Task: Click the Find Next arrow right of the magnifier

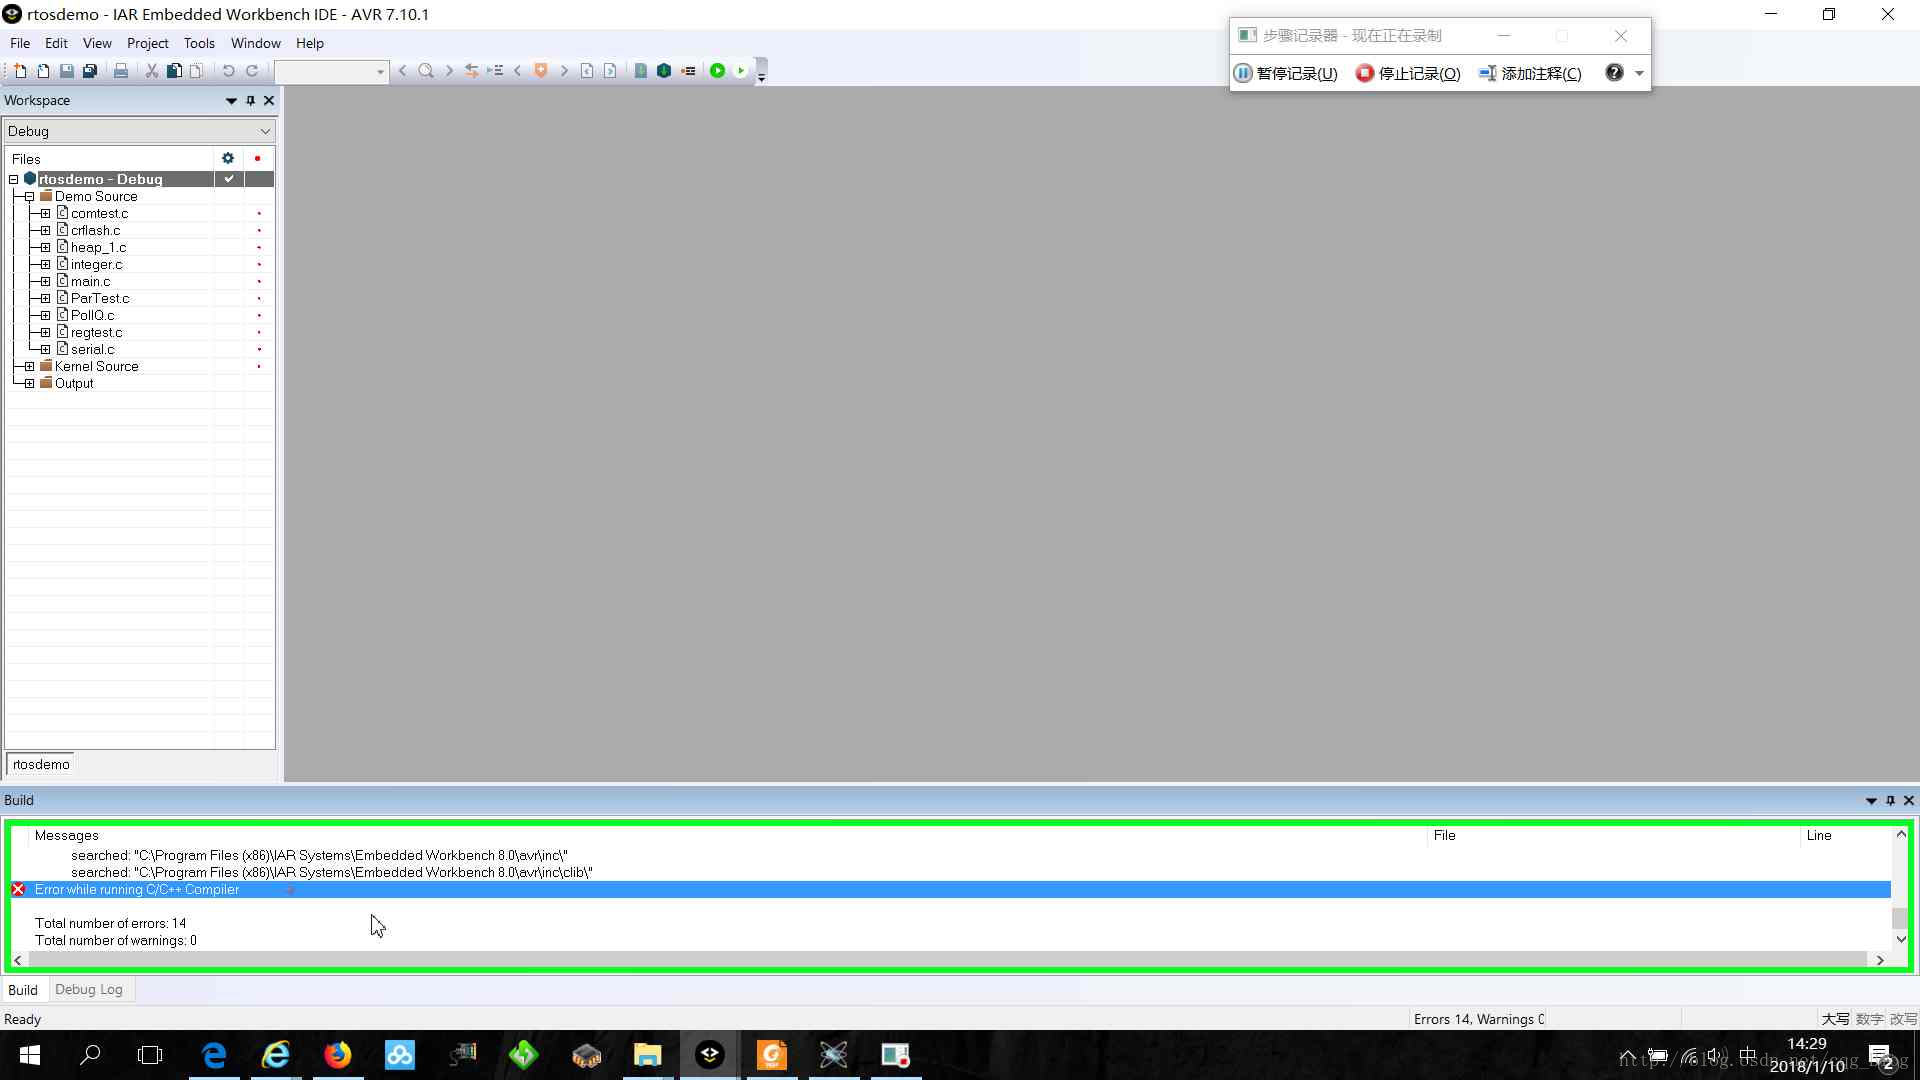Action: 449,71
